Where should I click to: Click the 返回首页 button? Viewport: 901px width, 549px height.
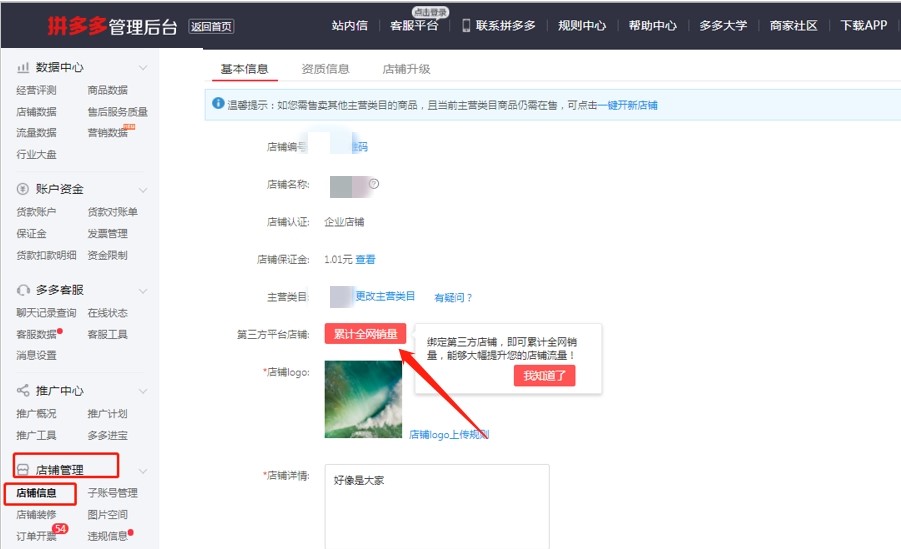coord(211,26)
